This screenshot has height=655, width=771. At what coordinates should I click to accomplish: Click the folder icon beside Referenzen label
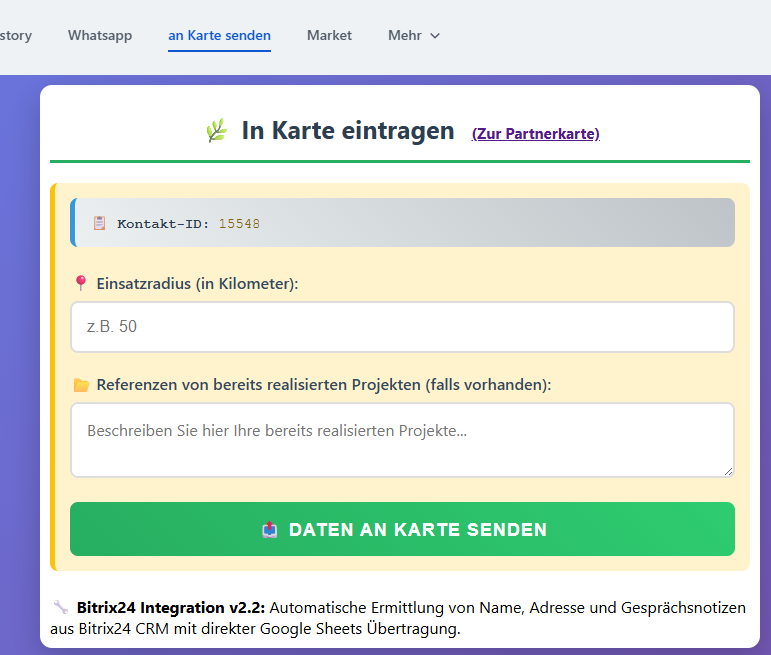point(81,385)
